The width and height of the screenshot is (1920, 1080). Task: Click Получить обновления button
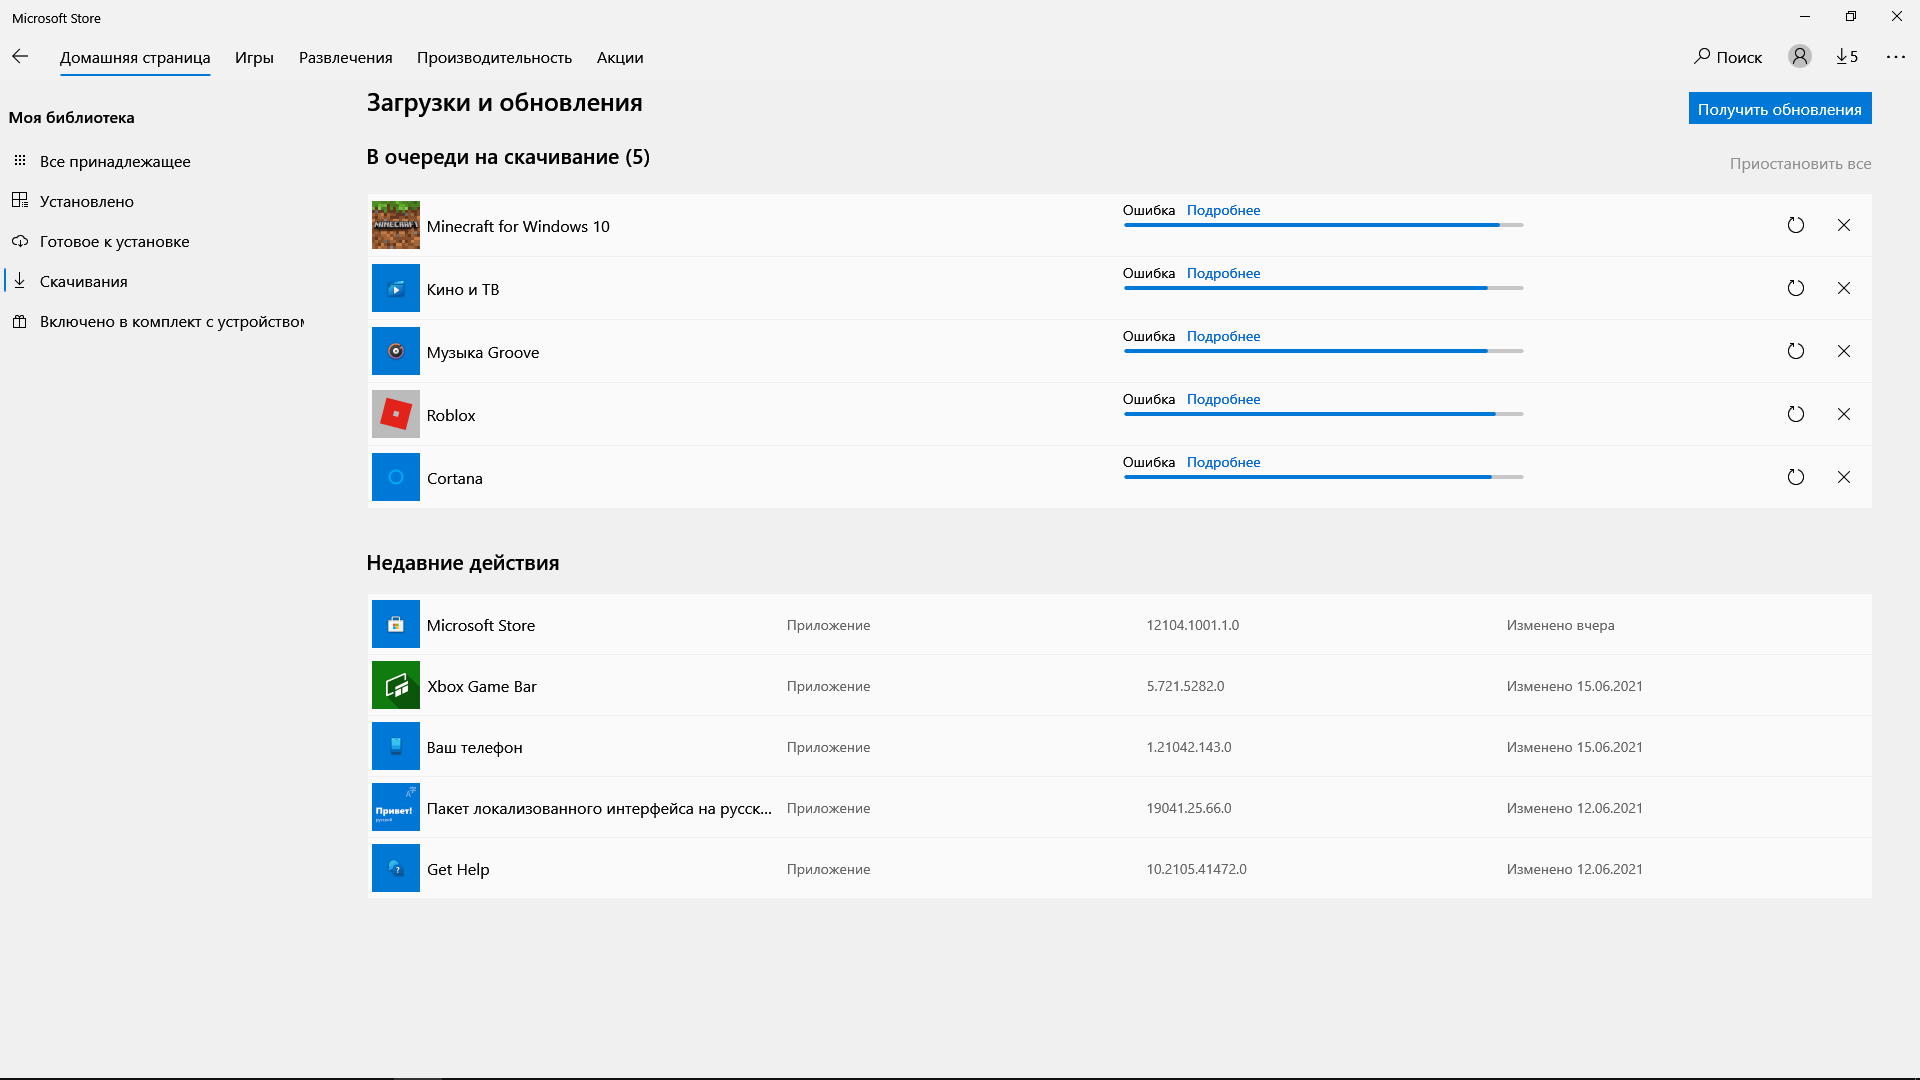1780,108
